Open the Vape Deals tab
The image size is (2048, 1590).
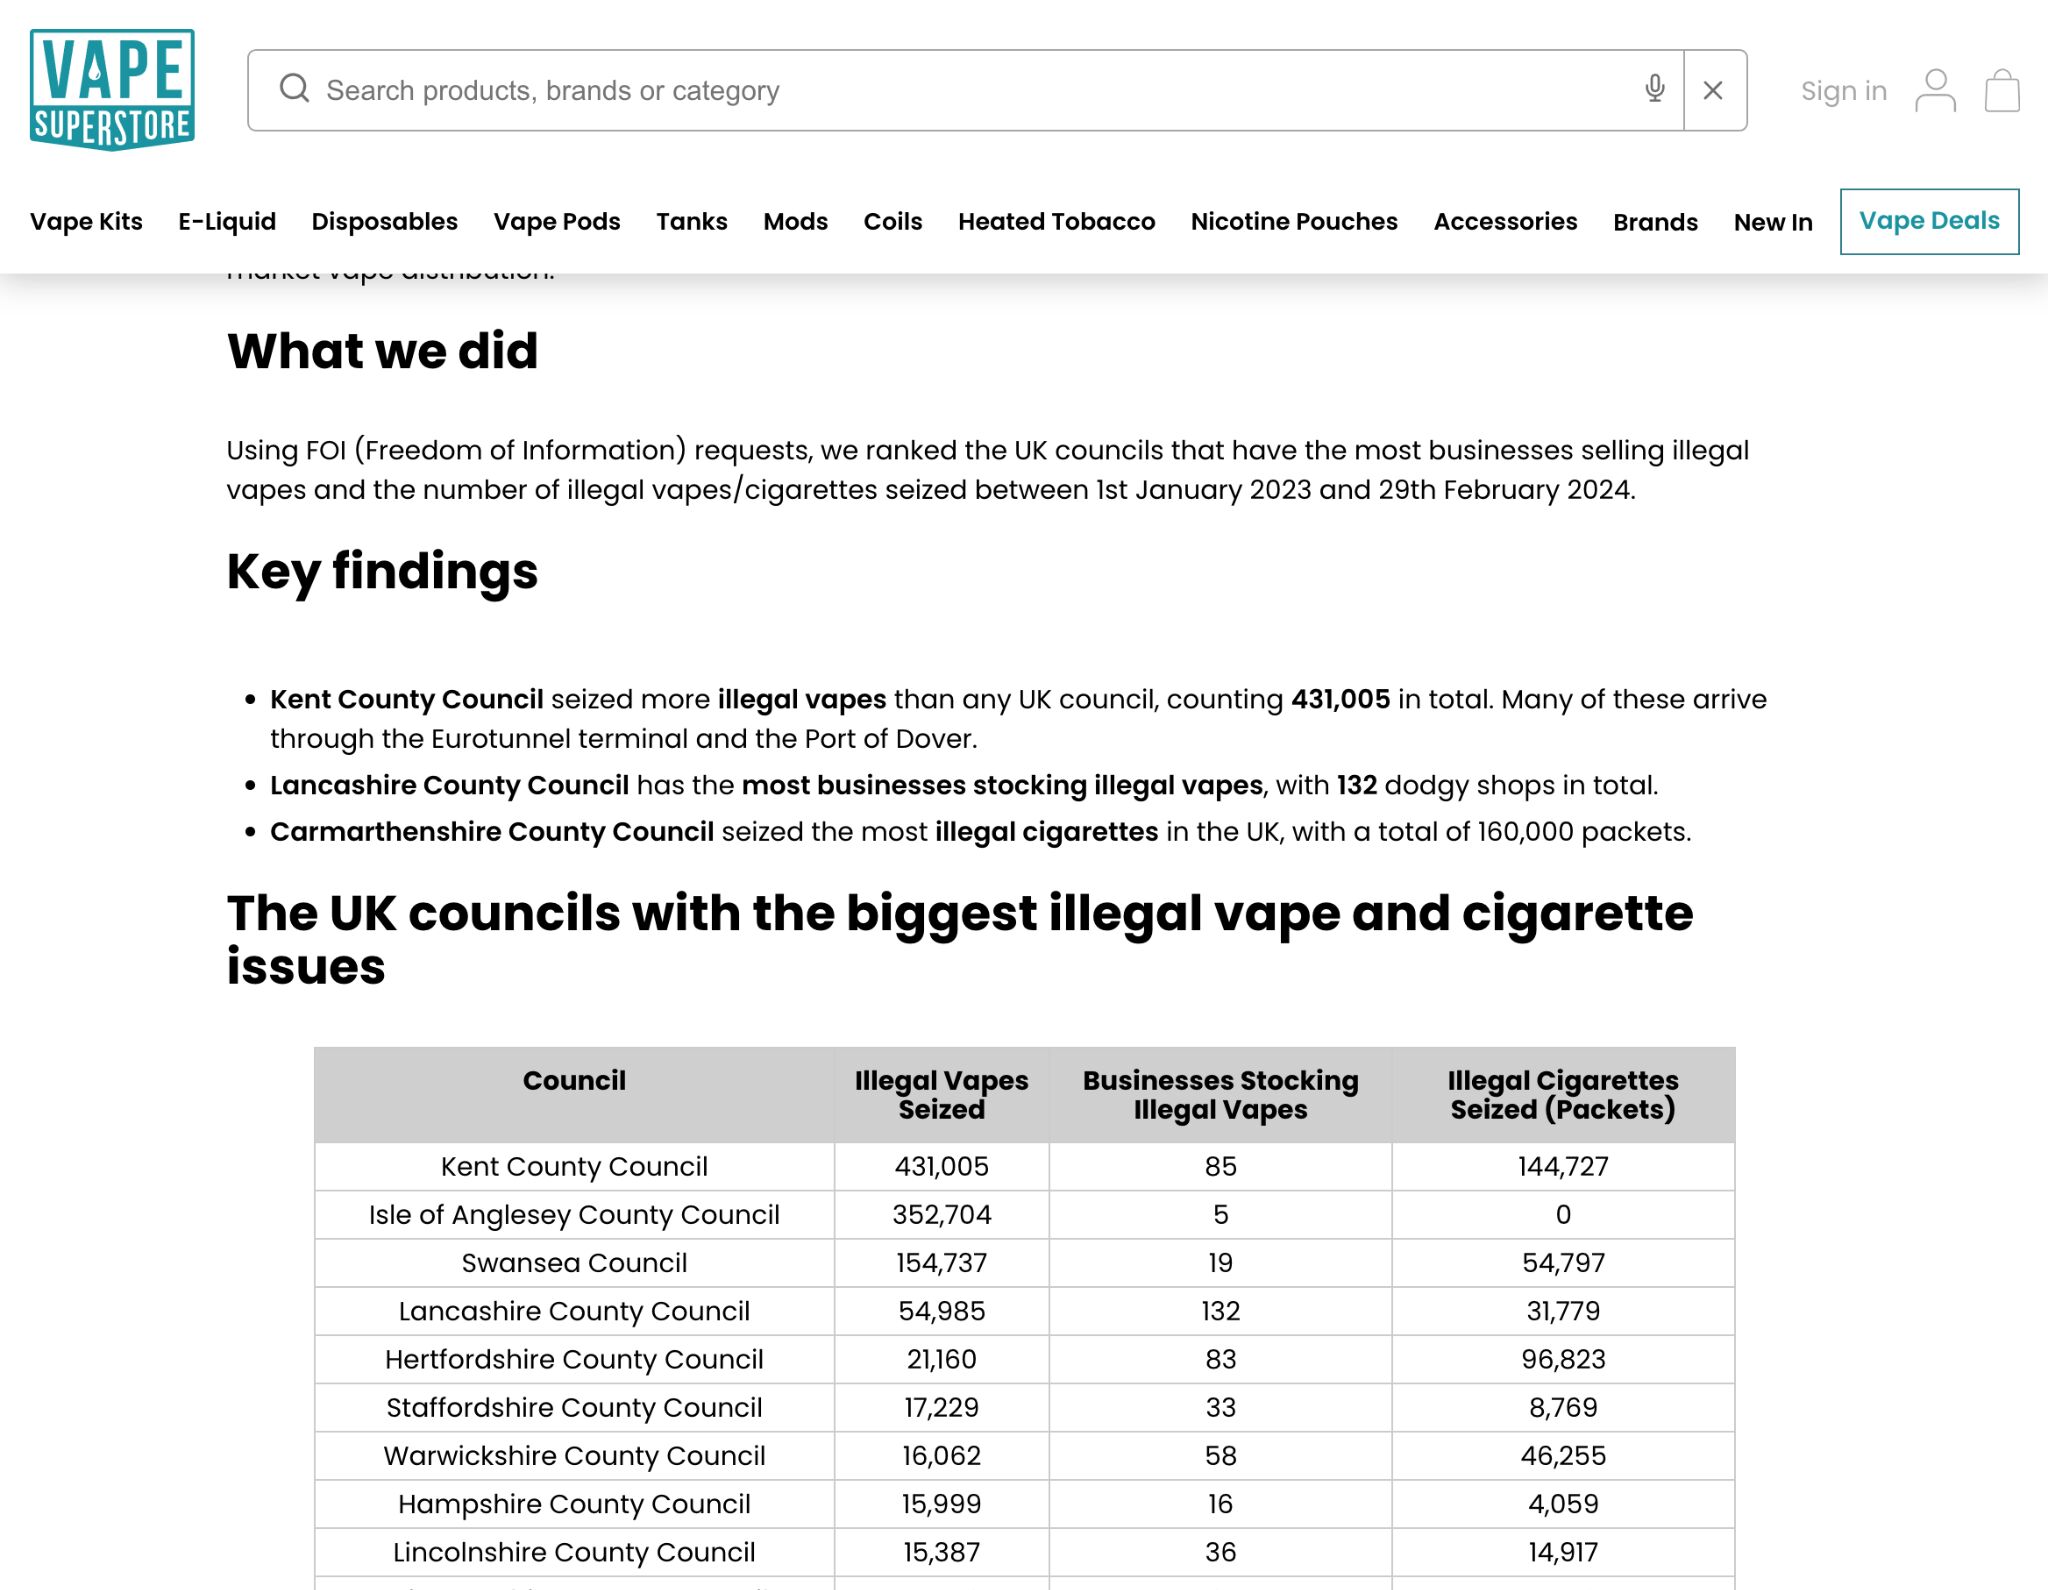(1930, 220)
